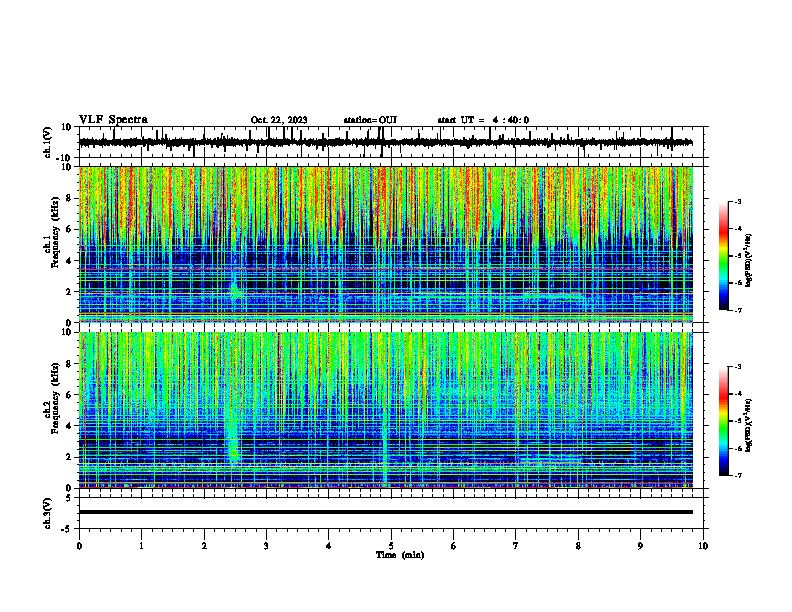Click the '-7' label on ch.2 color scale
Viewport: 792px width, 612px height.
click(x=737, y=475)
